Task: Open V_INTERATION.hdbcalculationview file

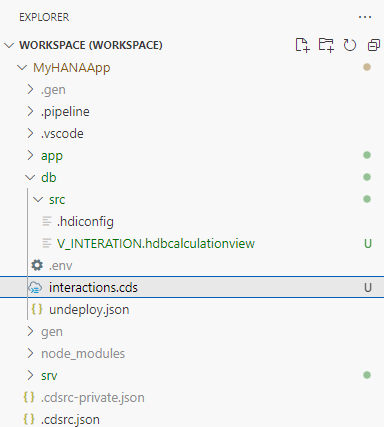Action: coord(156,244)
